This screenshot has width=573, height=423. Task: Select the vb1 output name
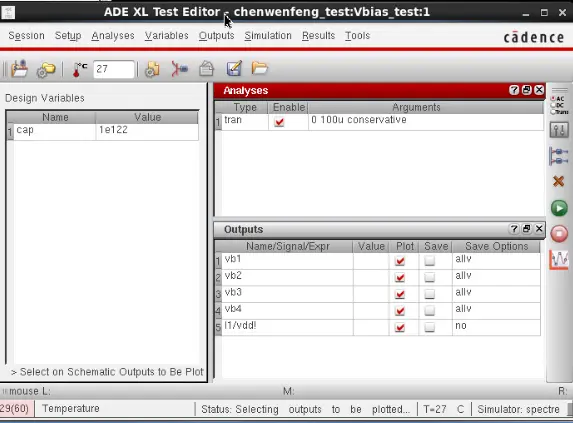click(x=287, y=261)
